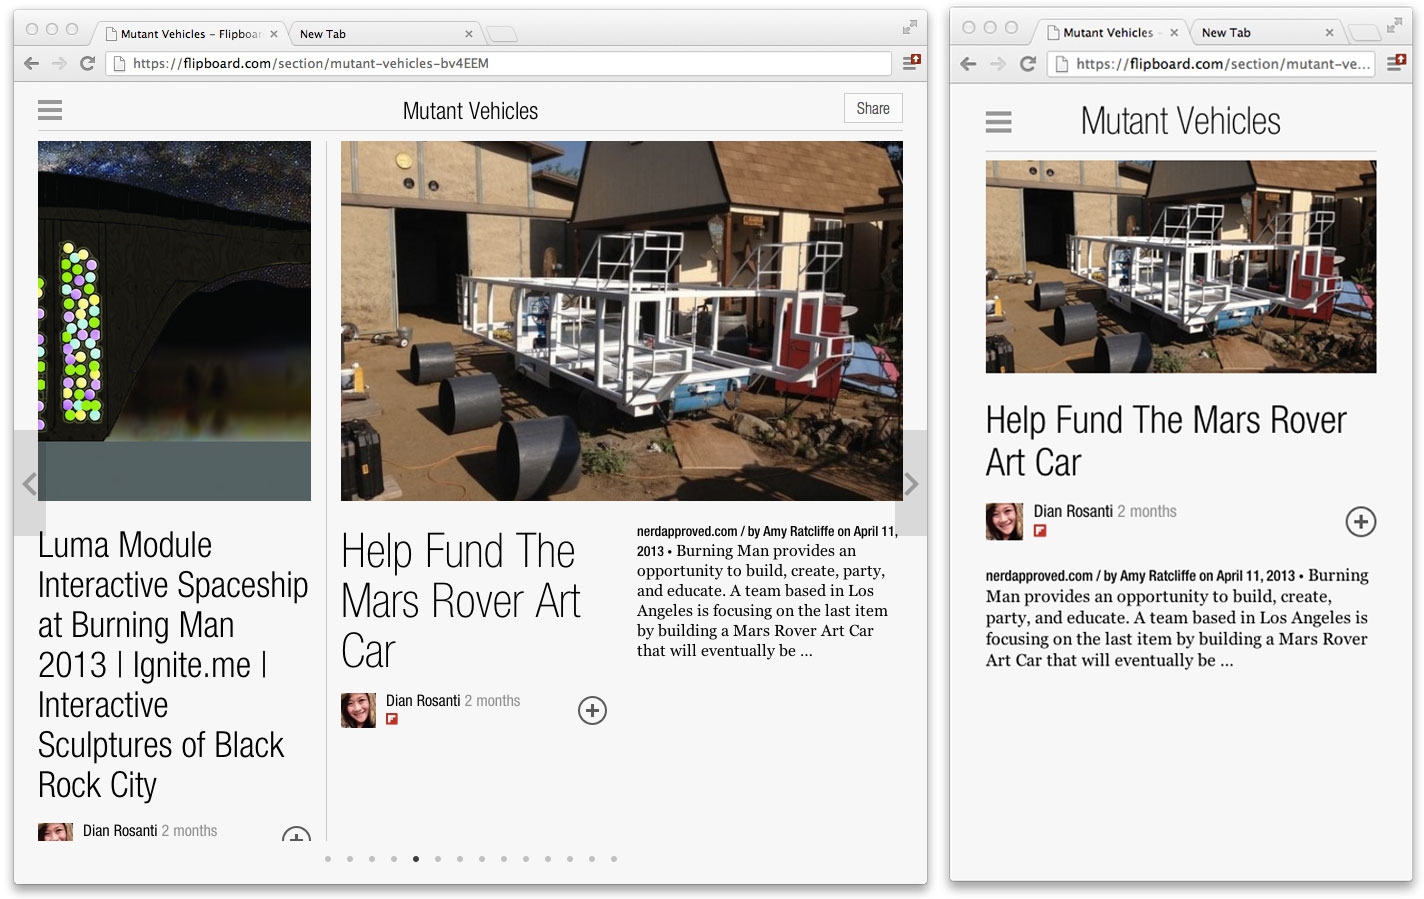This screenshot has width=1424, height=899.
Task: Click "2 months" in left Mars Rover article
Action: (x=492, y=701)
